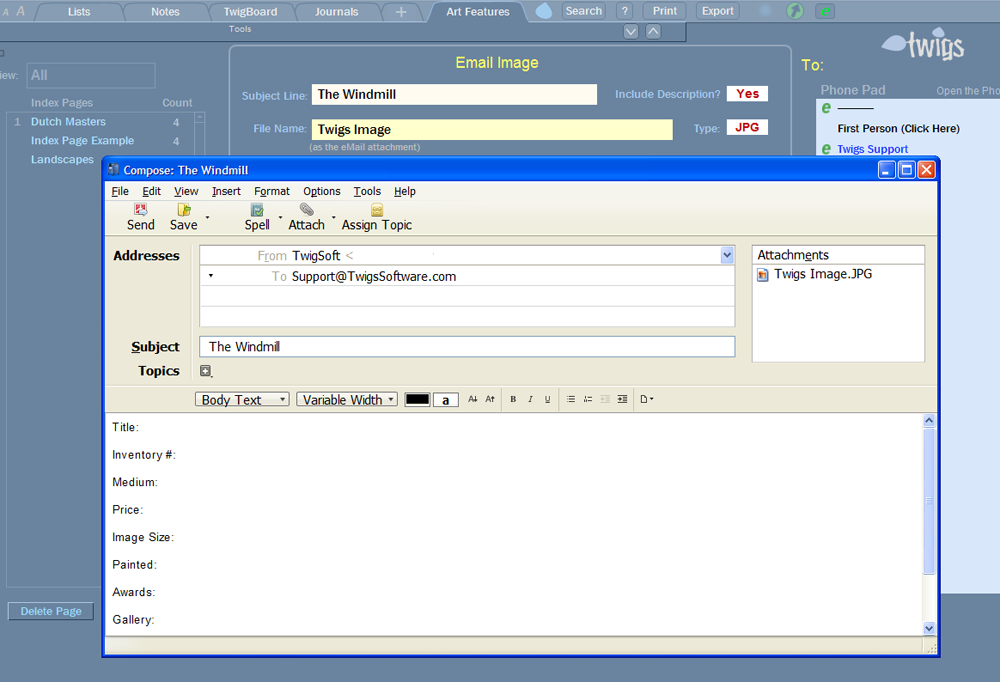Screen dimensions: 1000x682
Task: Open the Variable Width font dropdown
Action: coord(347,399)
